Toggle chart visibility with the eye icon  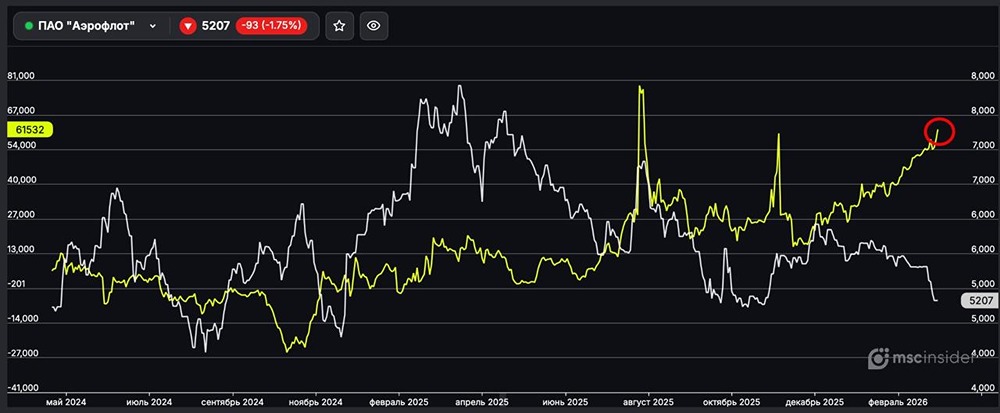pos(374,26)
